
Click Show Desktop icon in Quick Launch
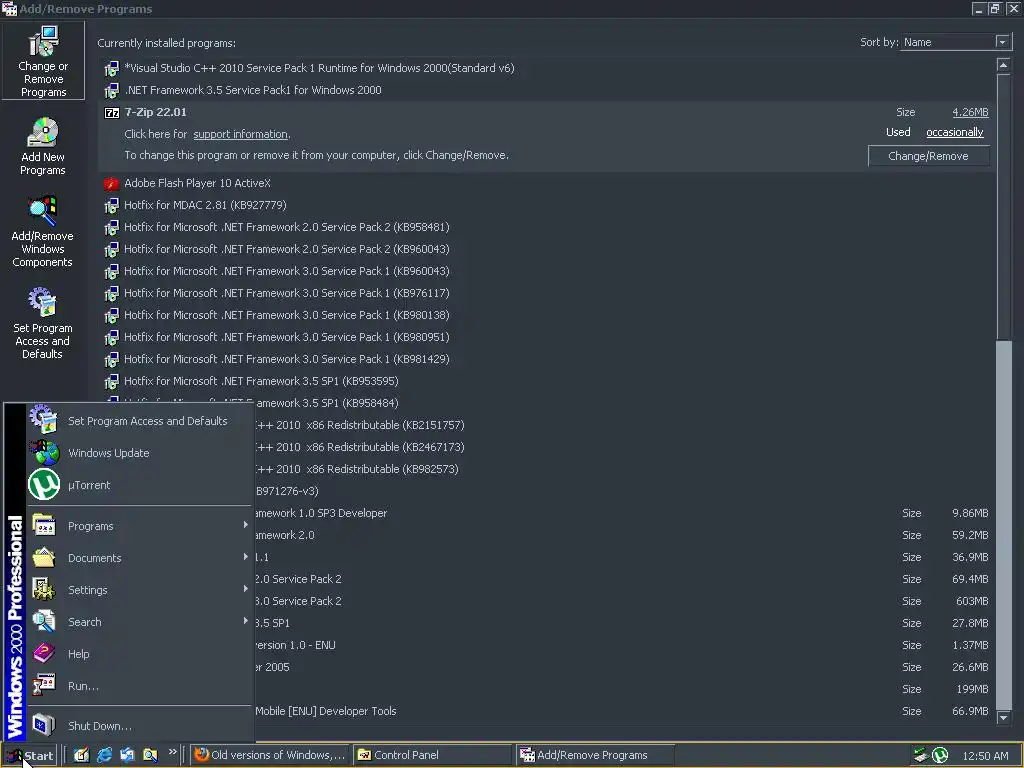81,755
